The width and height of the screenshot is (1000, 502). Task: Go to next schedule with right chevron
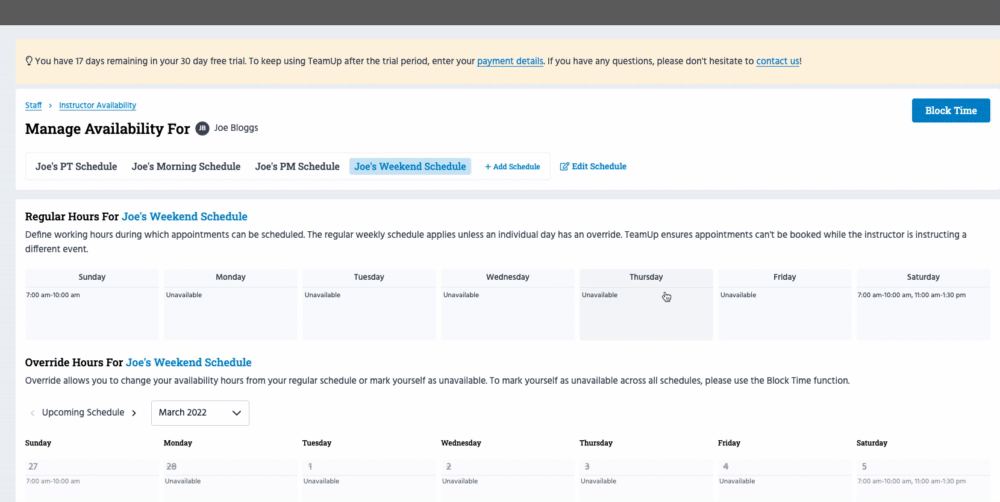click(x=134, y=413)
